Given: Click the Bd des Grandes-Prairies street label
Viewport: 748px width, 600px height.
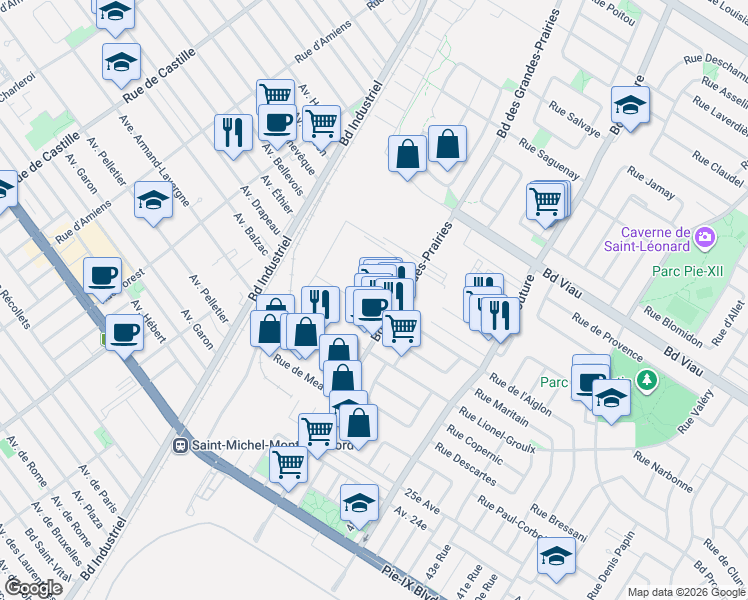Looking at the screenshot, I should point(529,73).
